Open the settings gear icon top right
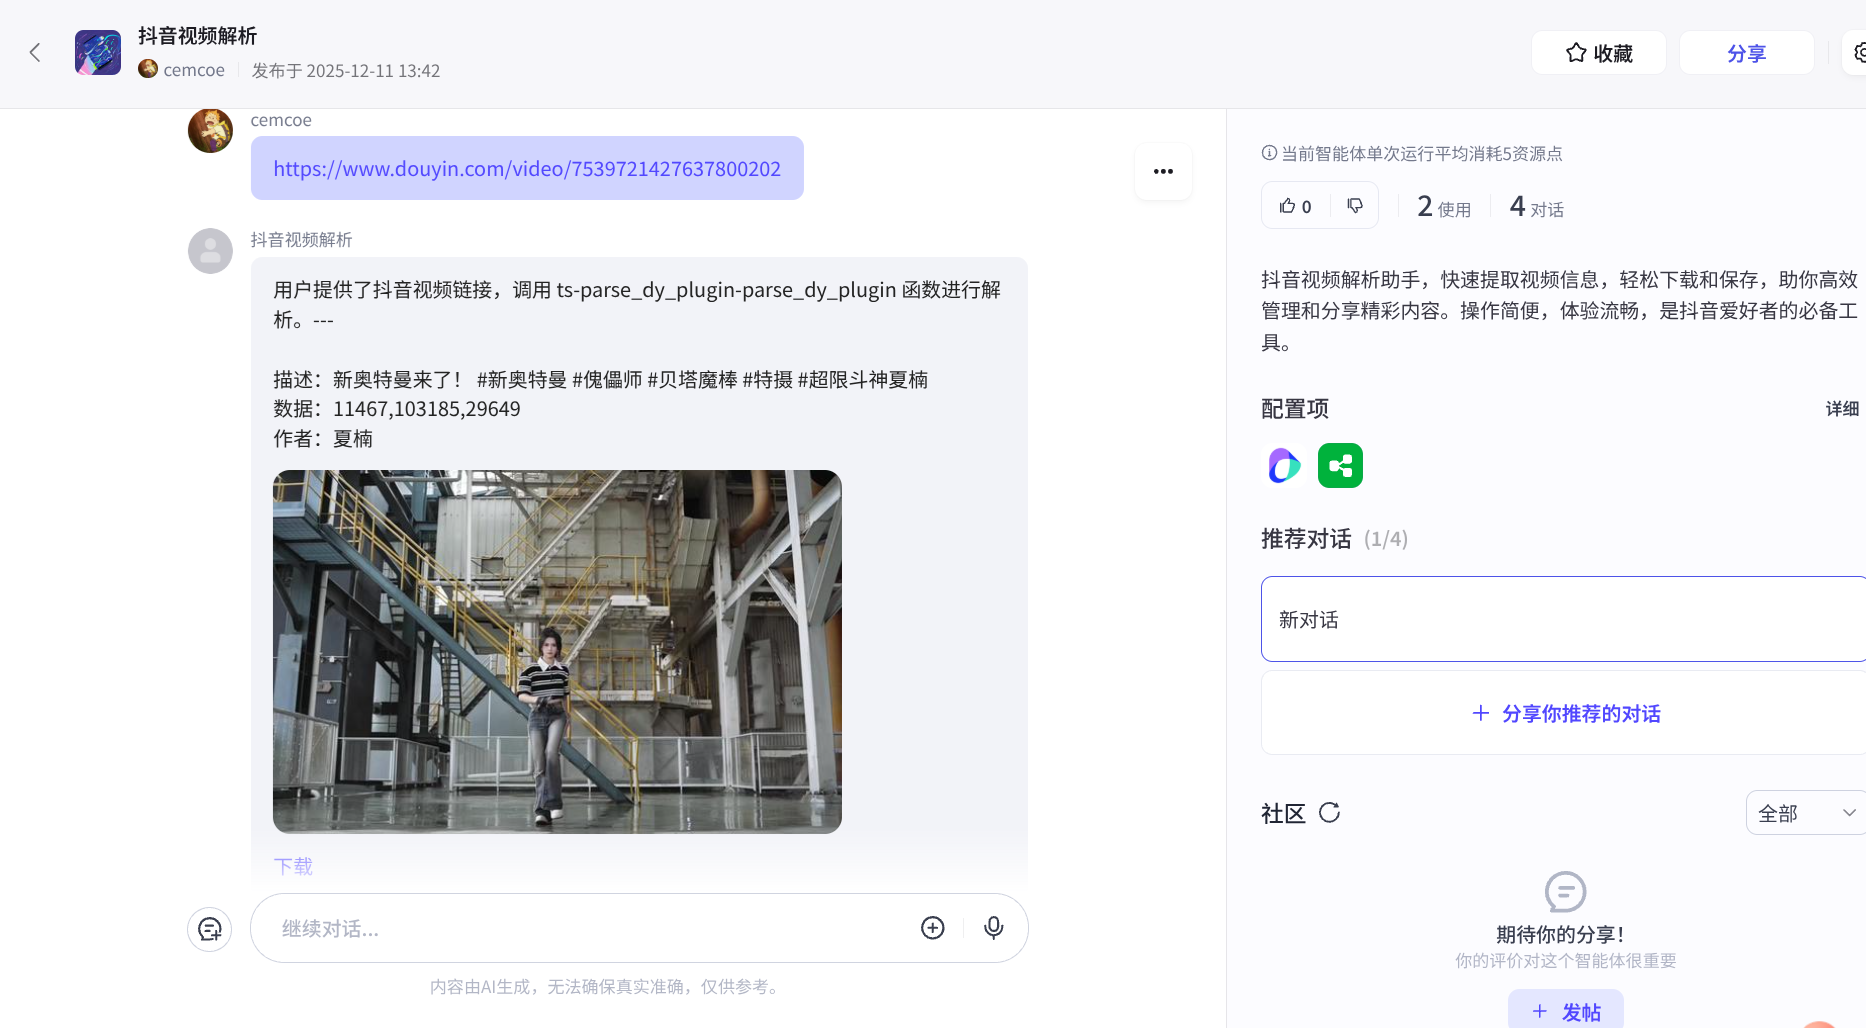 pyautogui.click(x=1858, y=52)
